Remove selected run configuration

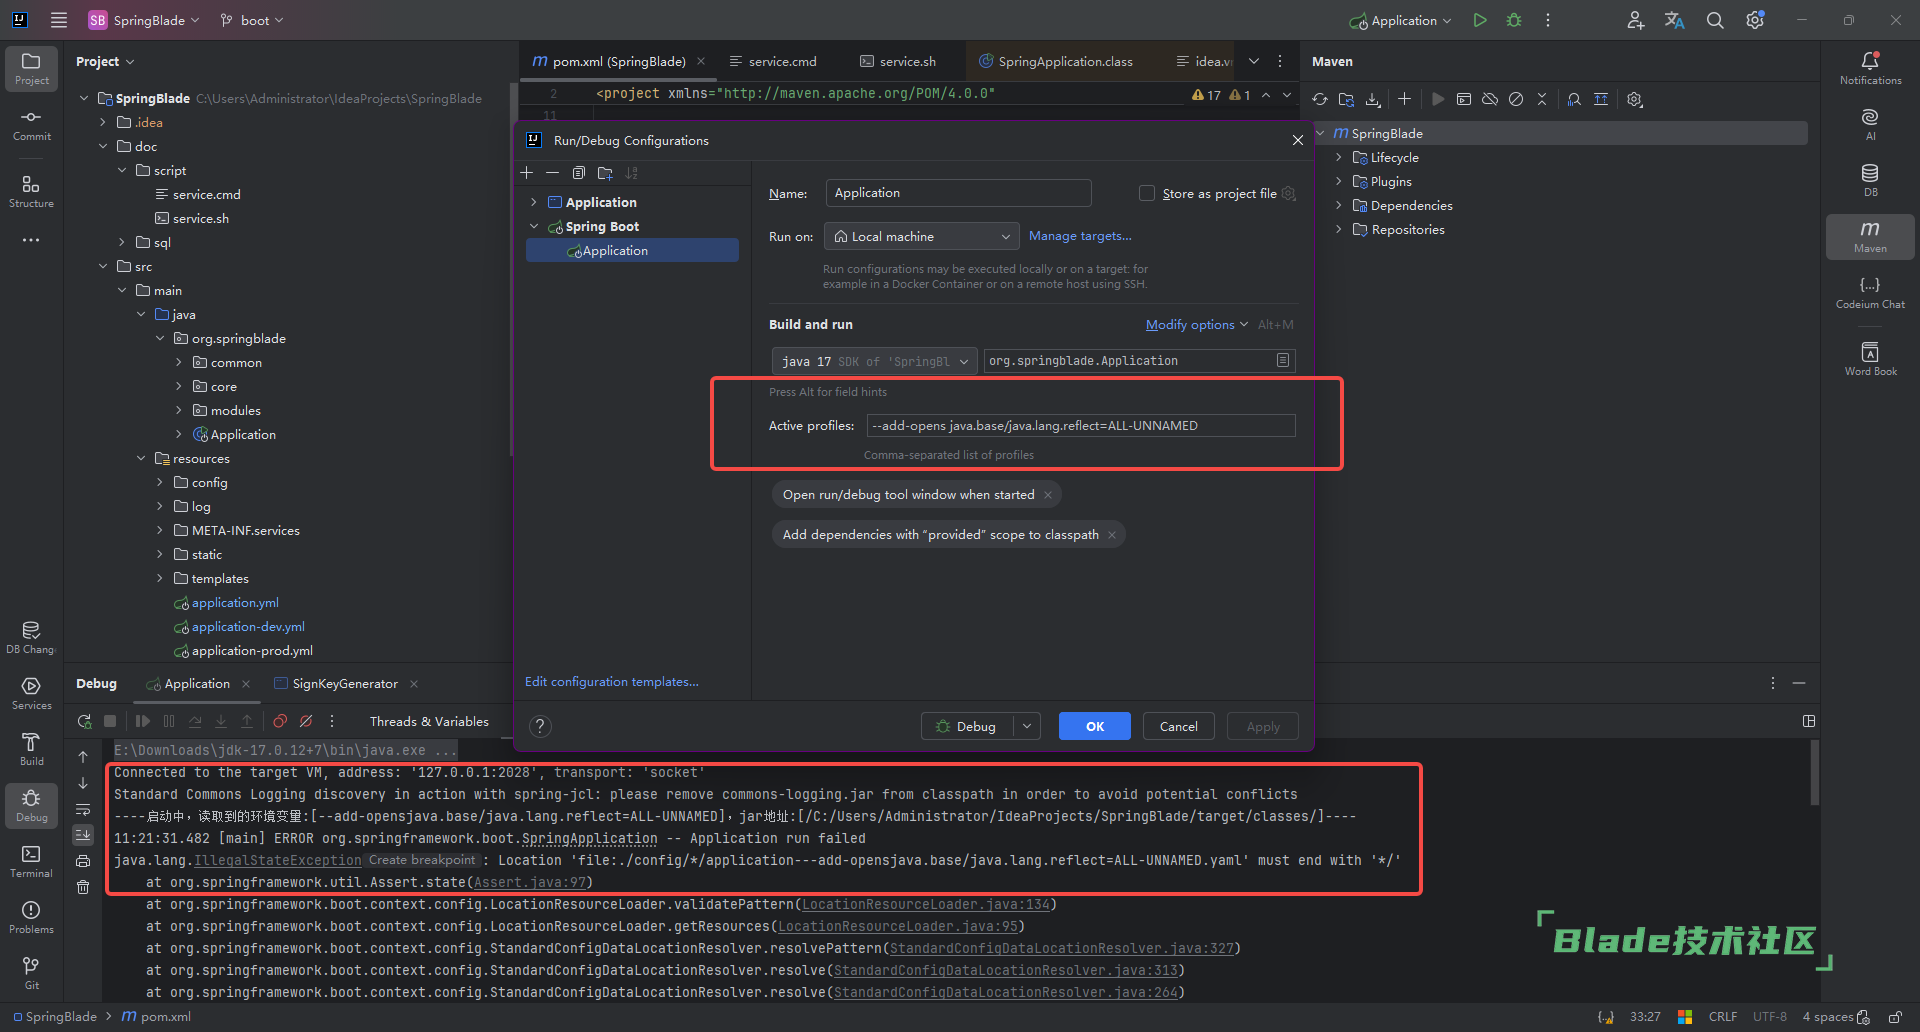tap(552, 173)
